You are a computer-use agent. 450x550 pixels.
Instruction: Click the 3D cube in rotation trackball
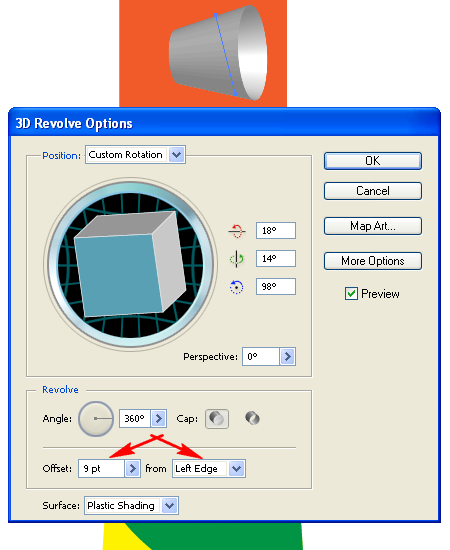pos(130,265)
